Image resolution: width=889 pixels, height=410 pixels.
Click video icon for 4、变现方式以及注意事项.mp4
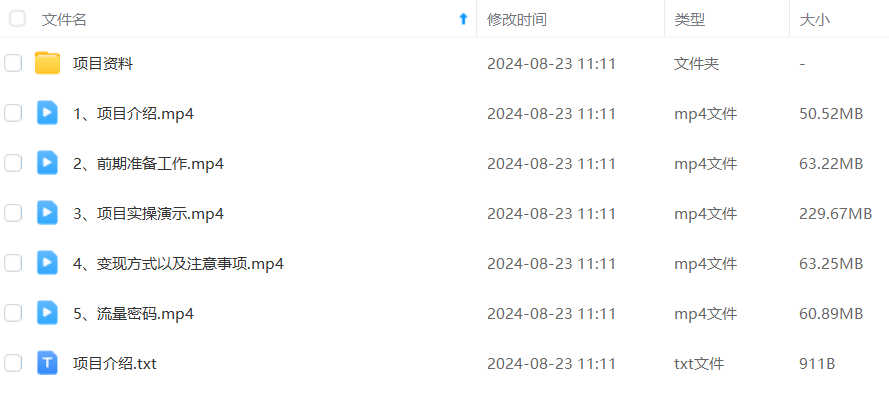coord(47,263)
